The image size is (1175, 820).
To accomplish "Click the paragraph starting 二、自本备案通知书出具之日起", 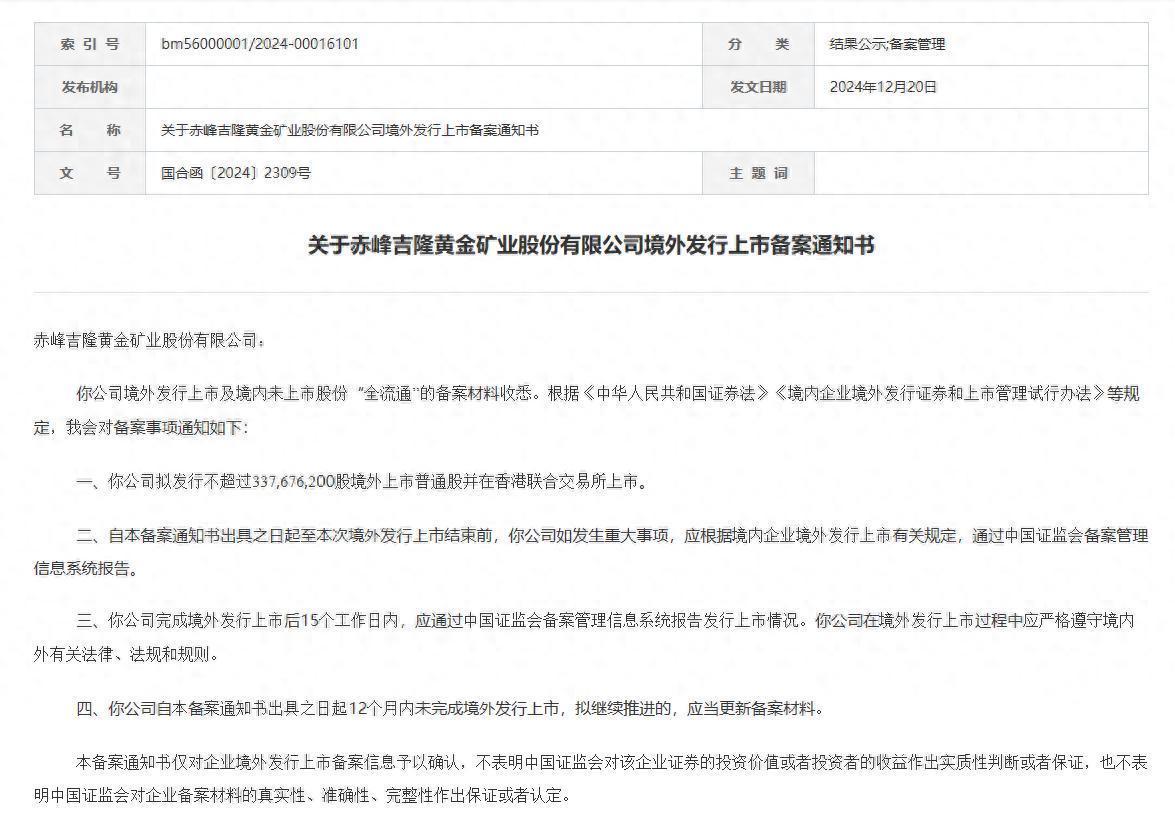I will coord(591,552).
